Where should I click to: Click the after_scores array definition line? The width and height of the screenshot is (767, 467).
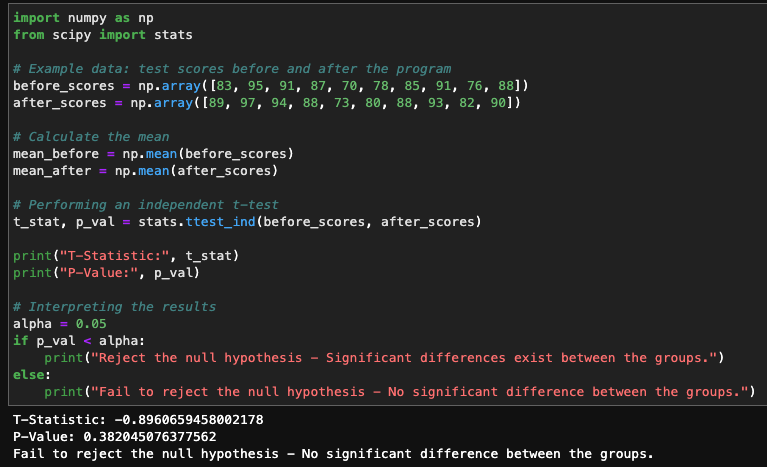267,103
